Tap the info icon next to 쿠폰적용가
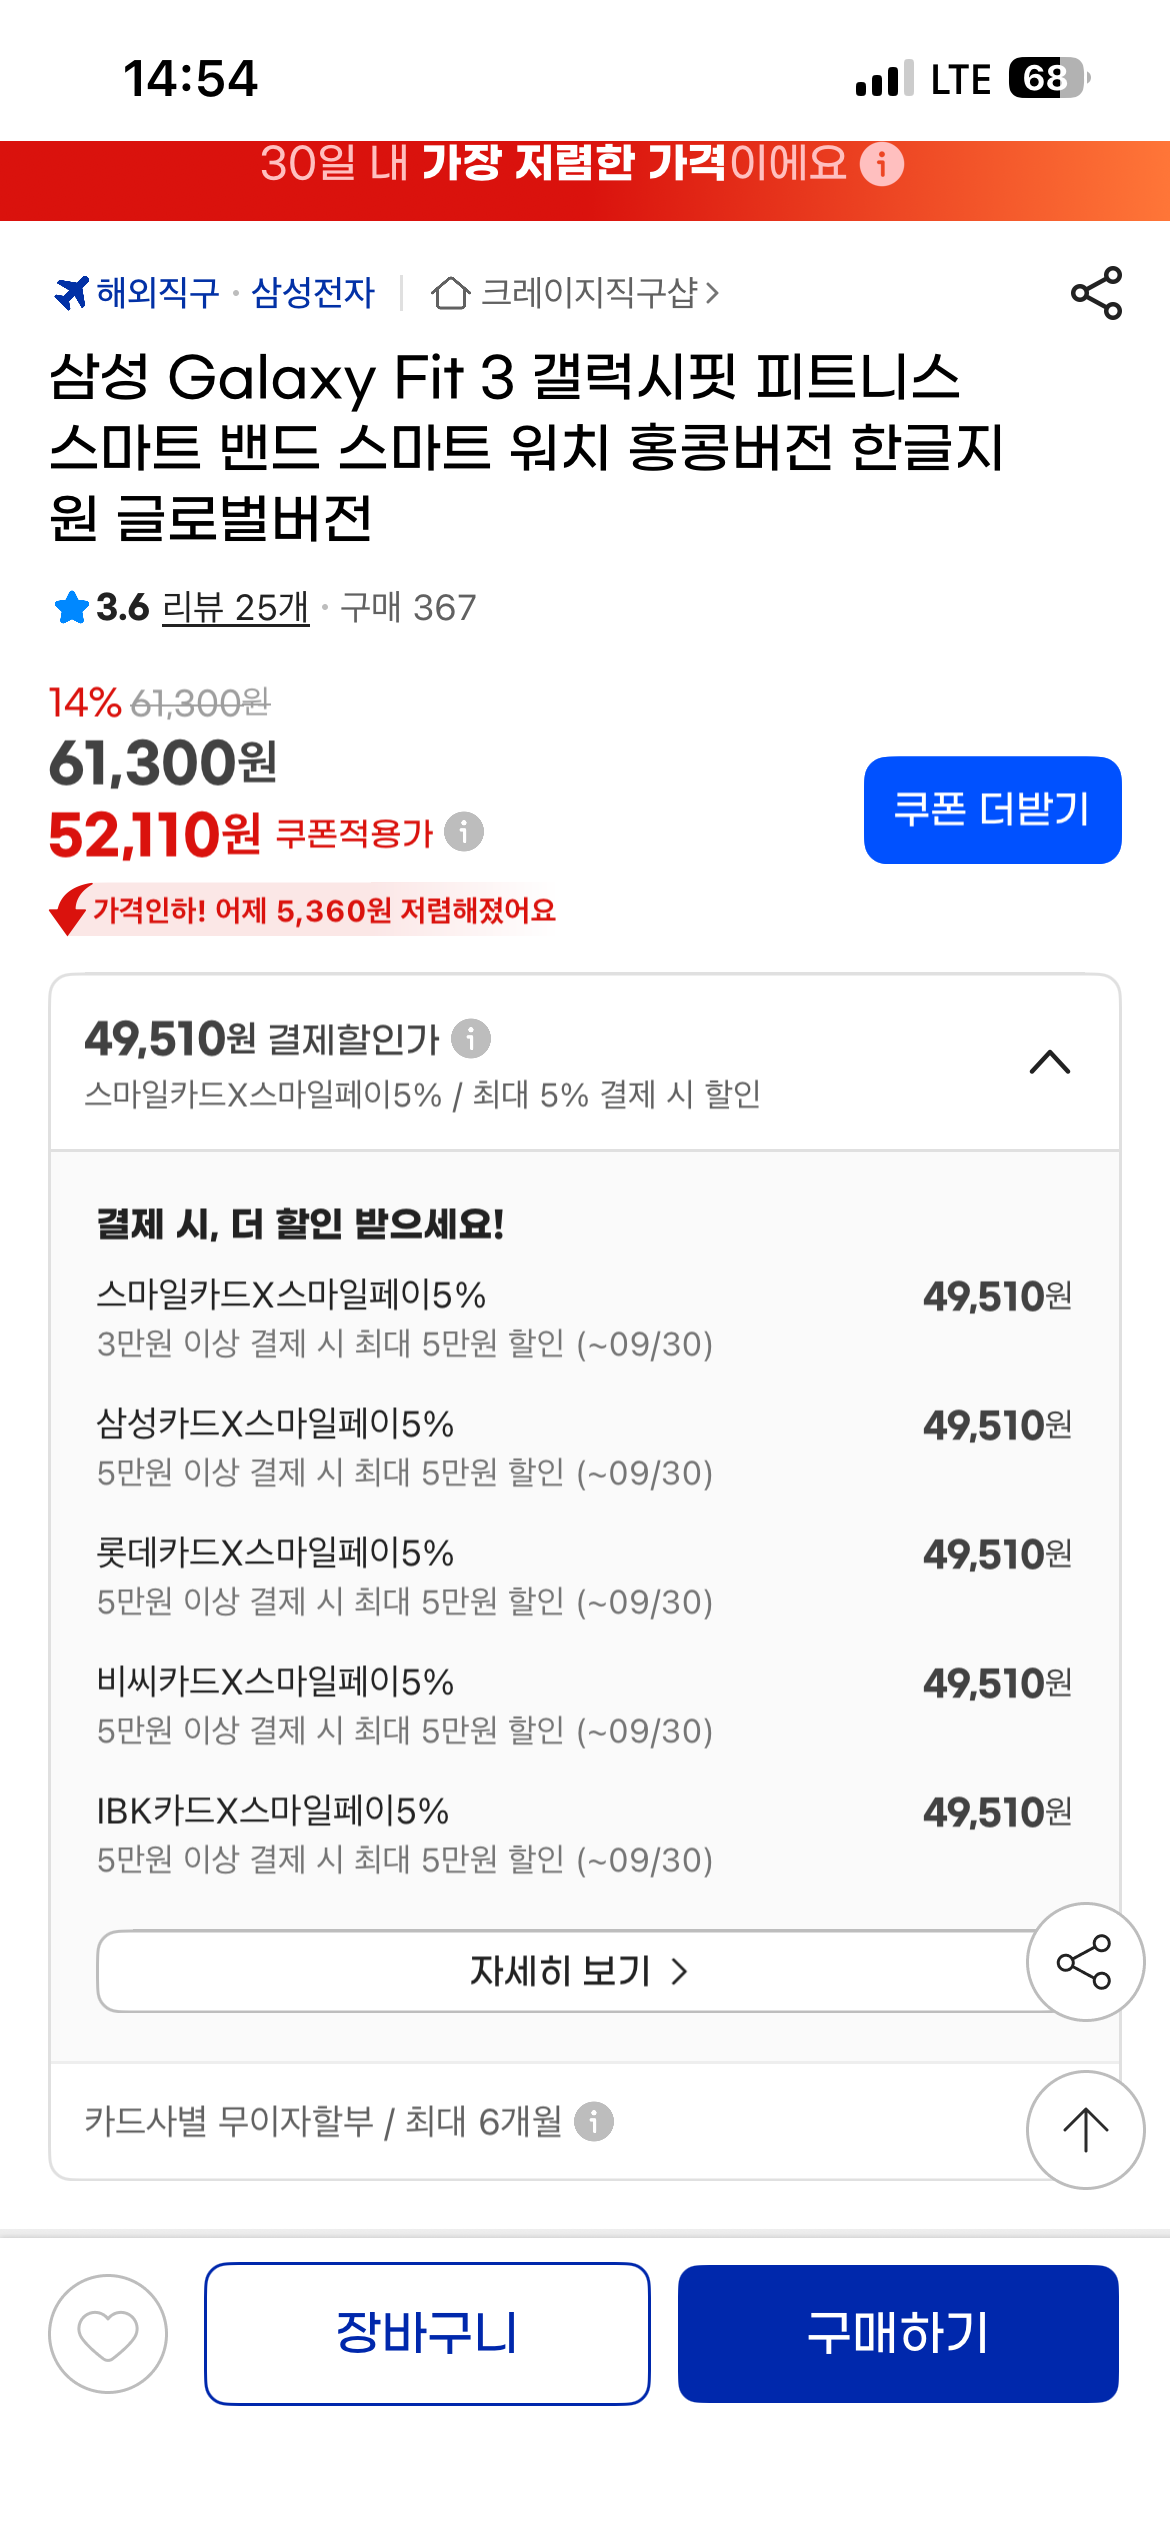 [464, 832]
